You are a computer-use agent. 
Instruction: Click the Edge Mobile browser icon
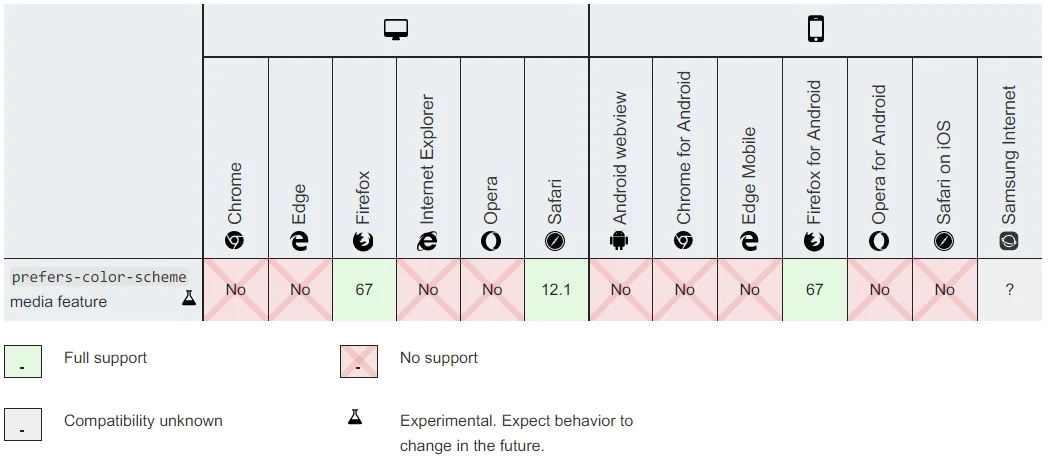[750, 241]
